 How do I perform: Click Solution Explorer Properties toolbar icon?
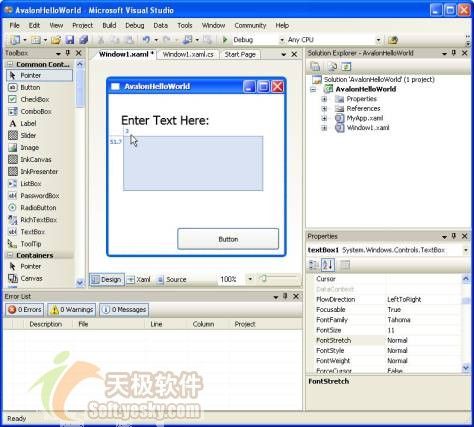point(315,67)
